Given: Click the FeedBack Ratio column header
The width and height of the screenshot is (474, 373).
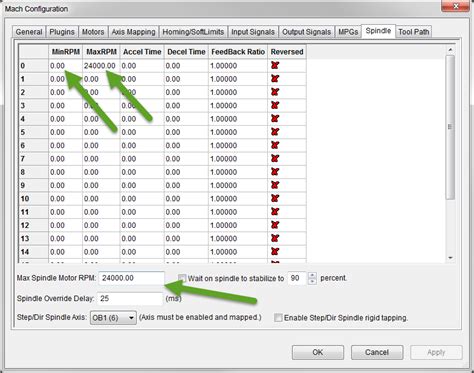Looking at the screenshot, I should [x=238, y=52].
